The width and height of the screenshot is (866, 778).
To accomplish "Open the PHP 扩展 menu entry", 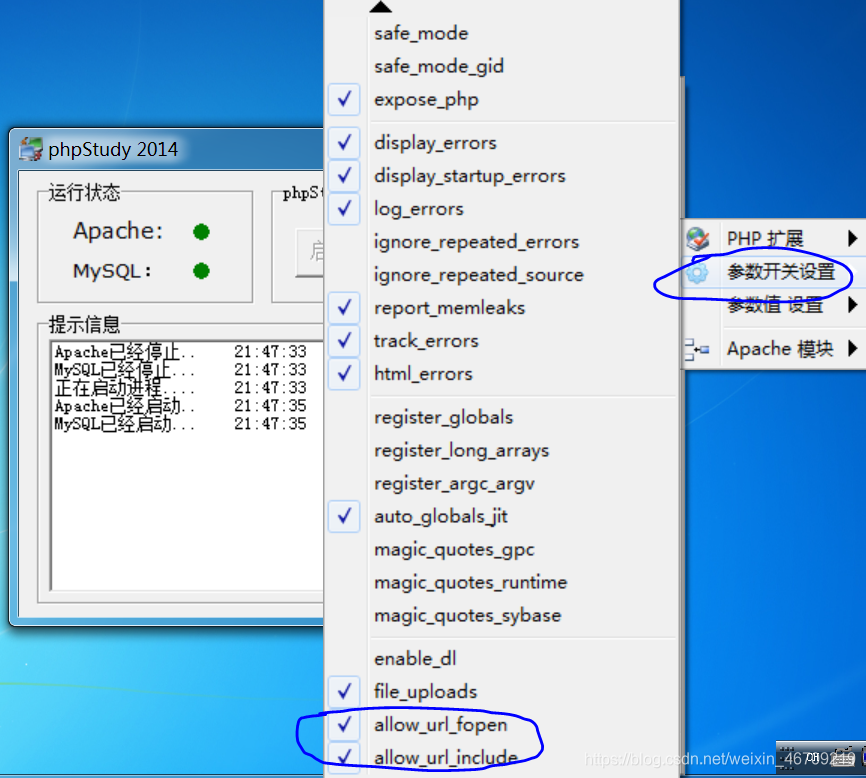I will (x=774, y=239).
